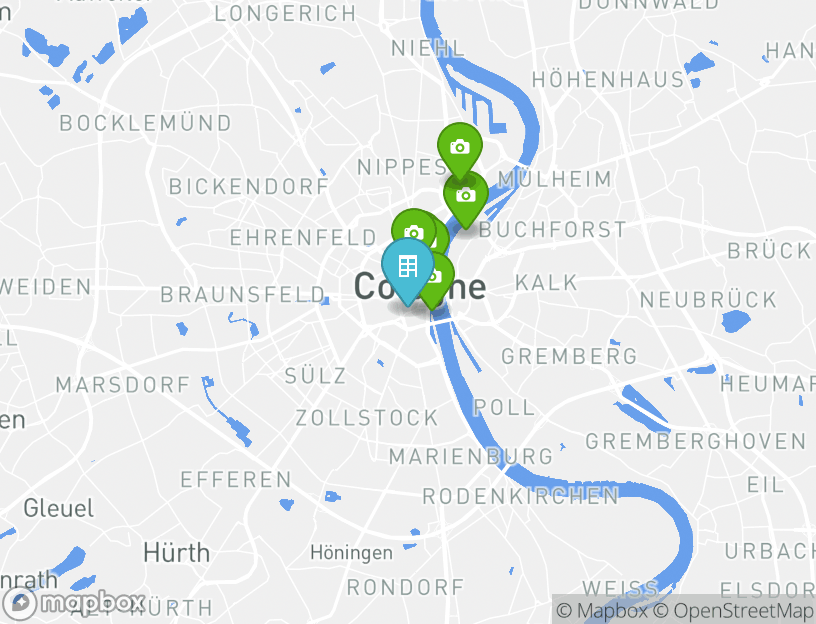
Task: Click the compass circle in mapbox logo
Action: point(19,604)
